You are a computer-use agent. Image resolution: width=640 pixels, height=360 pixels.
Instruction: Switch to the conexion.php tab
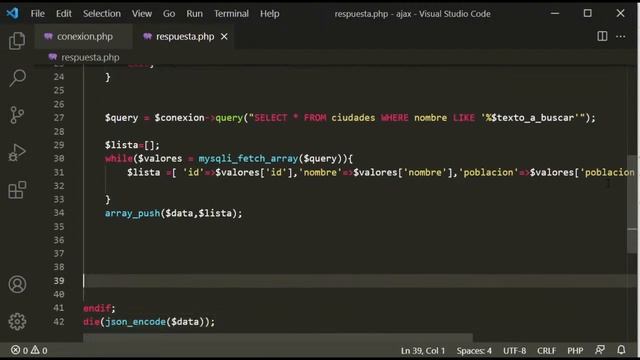tap(84, 37)
